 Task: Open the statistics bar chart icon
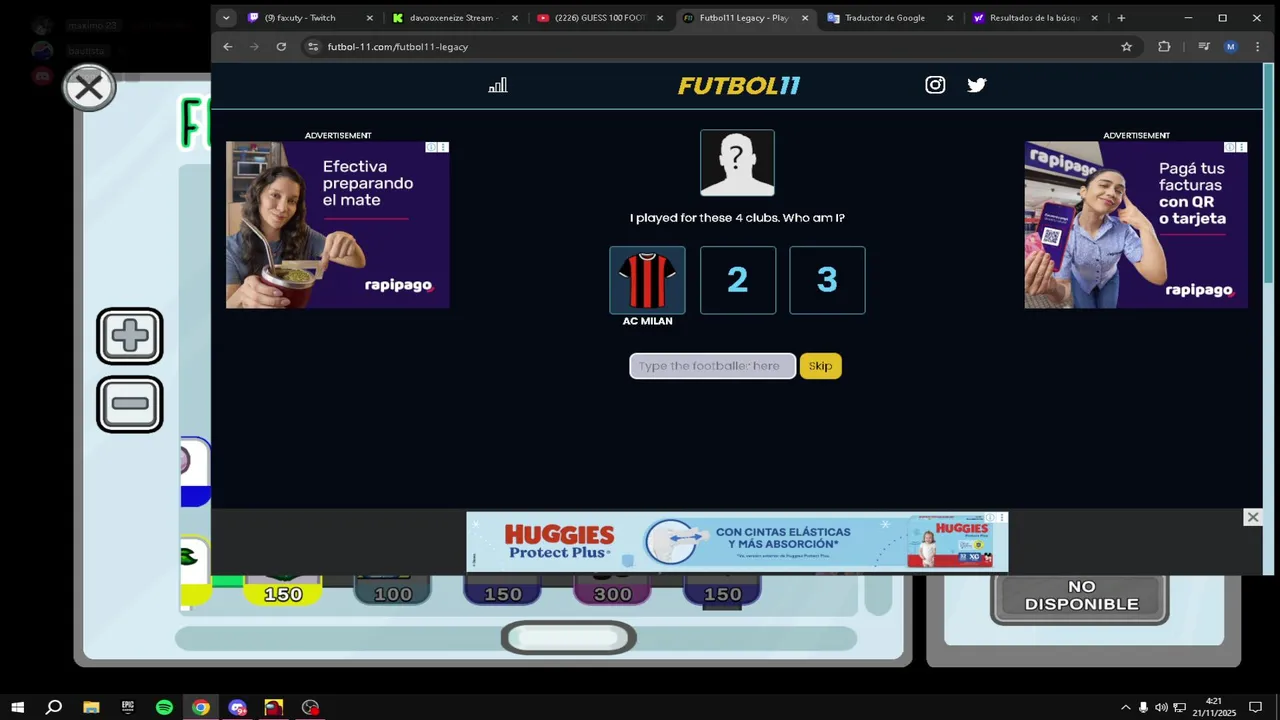click(498, 85)
